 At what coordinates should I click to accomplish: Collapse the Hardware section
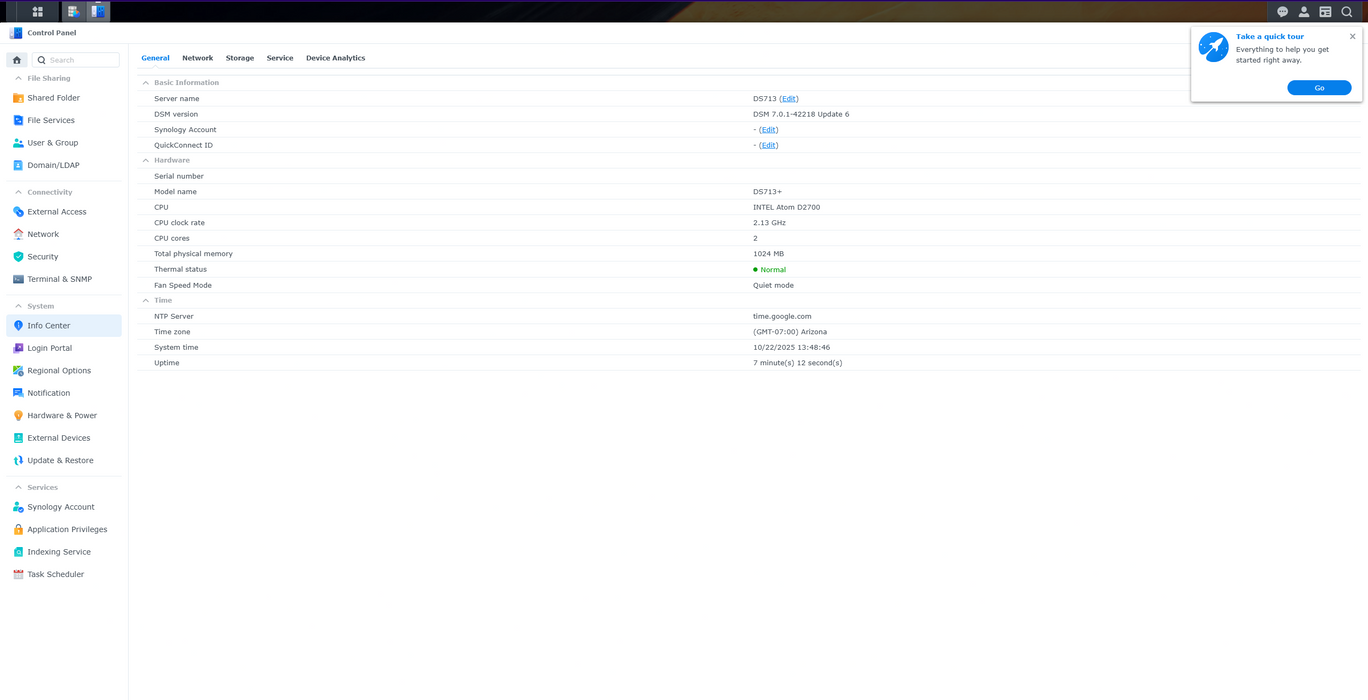145,160
